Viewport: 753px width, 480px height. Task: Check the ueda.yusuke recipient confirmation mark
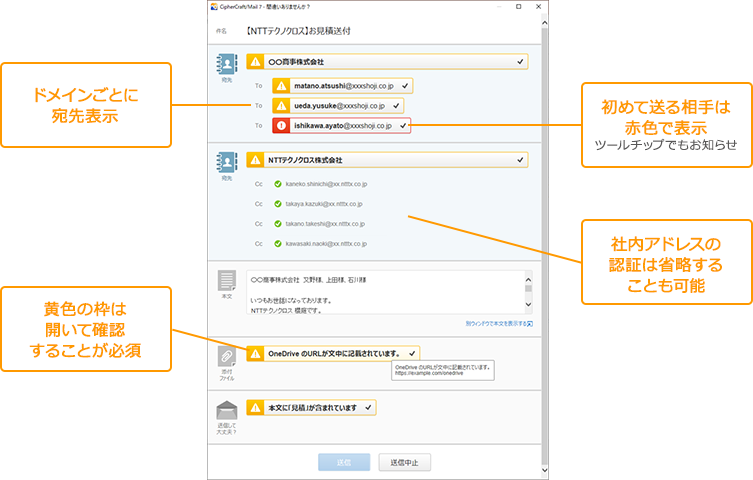(396, 106)
